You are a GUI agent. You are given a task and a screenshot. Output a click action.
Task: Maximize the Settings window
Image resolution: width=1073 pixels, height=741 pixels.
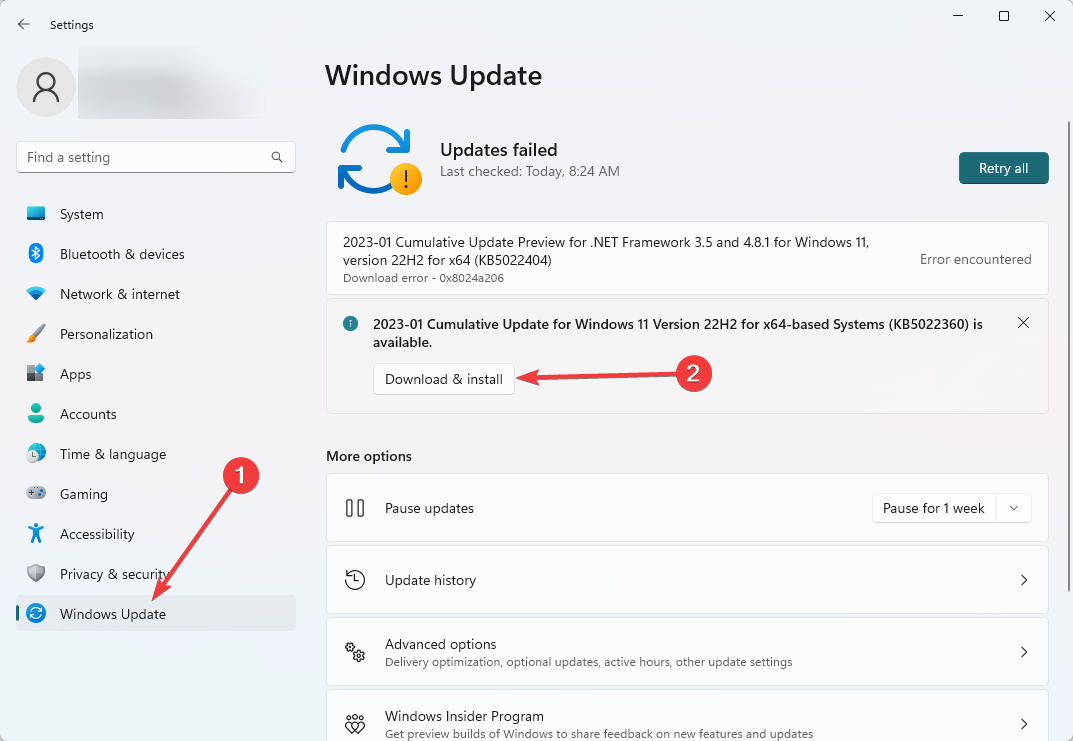click(1004, 16)
